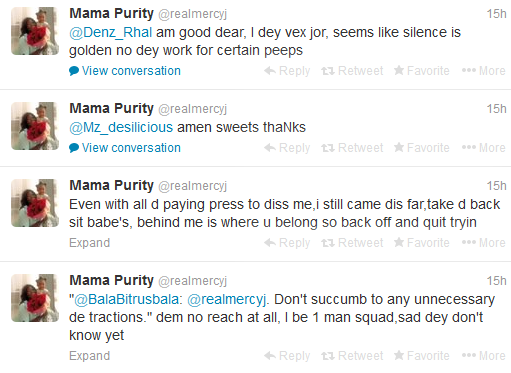Expand the @BalaBitrusbala quote tweet

tap(89, 356)
